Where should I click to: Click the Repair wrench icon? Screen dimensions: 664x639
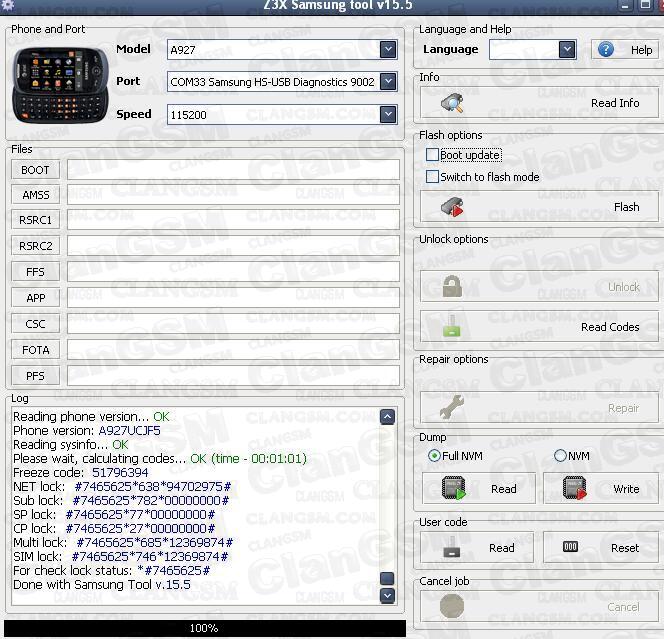click(x=452, y=407)
